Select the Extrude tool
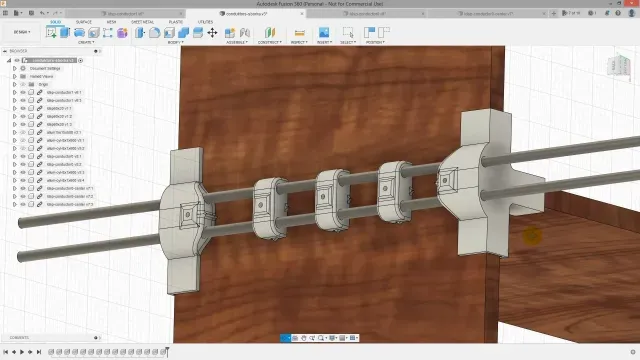This screenshot has height=360, width=640. pyautogui.click(x=65, y=33)
